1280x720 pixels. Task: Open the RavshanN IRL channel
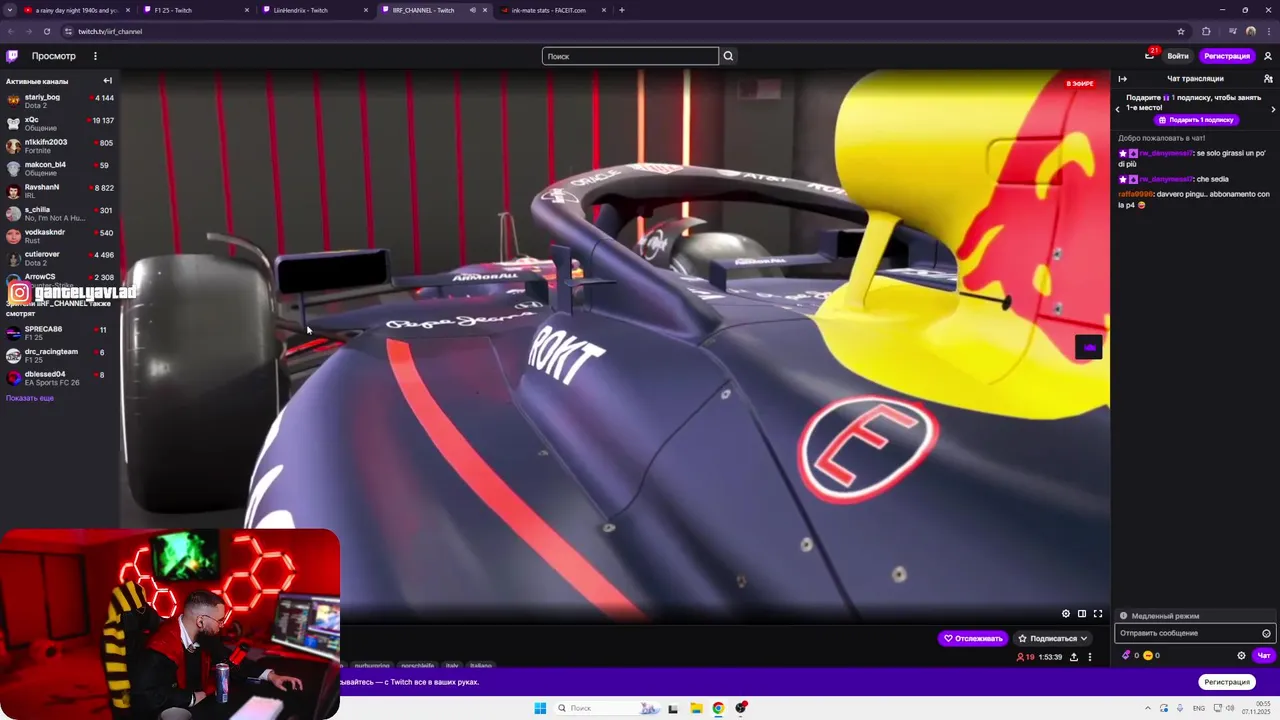59,191
